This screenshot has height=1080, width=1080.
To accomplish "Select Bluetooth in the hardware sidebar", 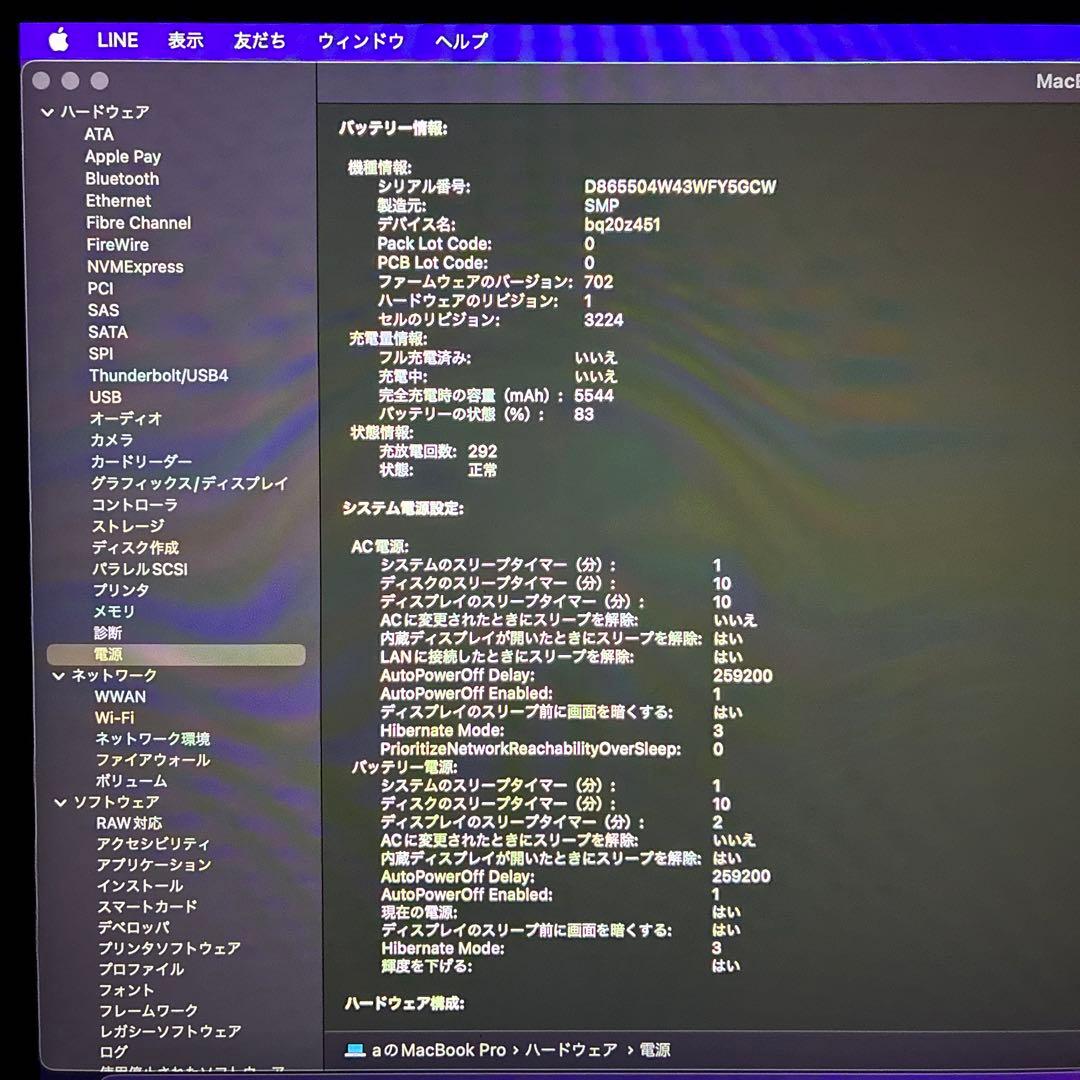I will click(x=121, y=178).
